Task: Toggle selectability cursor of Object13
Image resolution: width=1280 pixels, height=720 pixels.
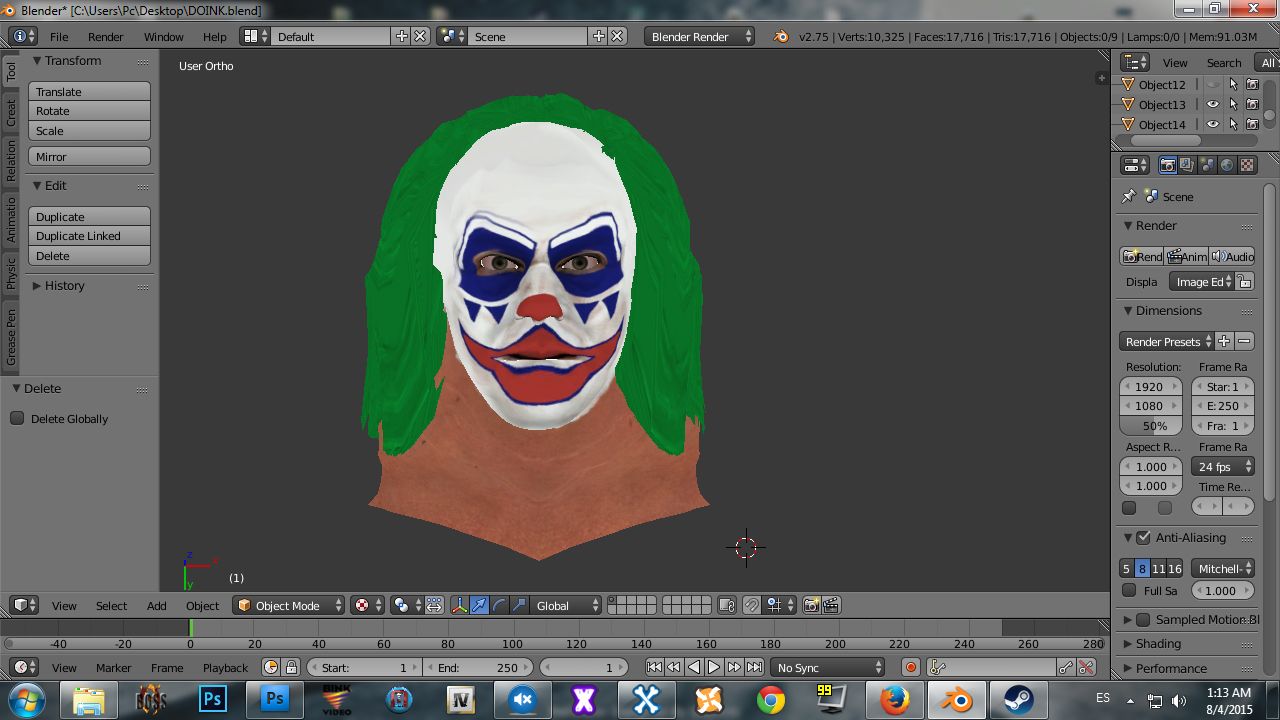Action: 1233,104
